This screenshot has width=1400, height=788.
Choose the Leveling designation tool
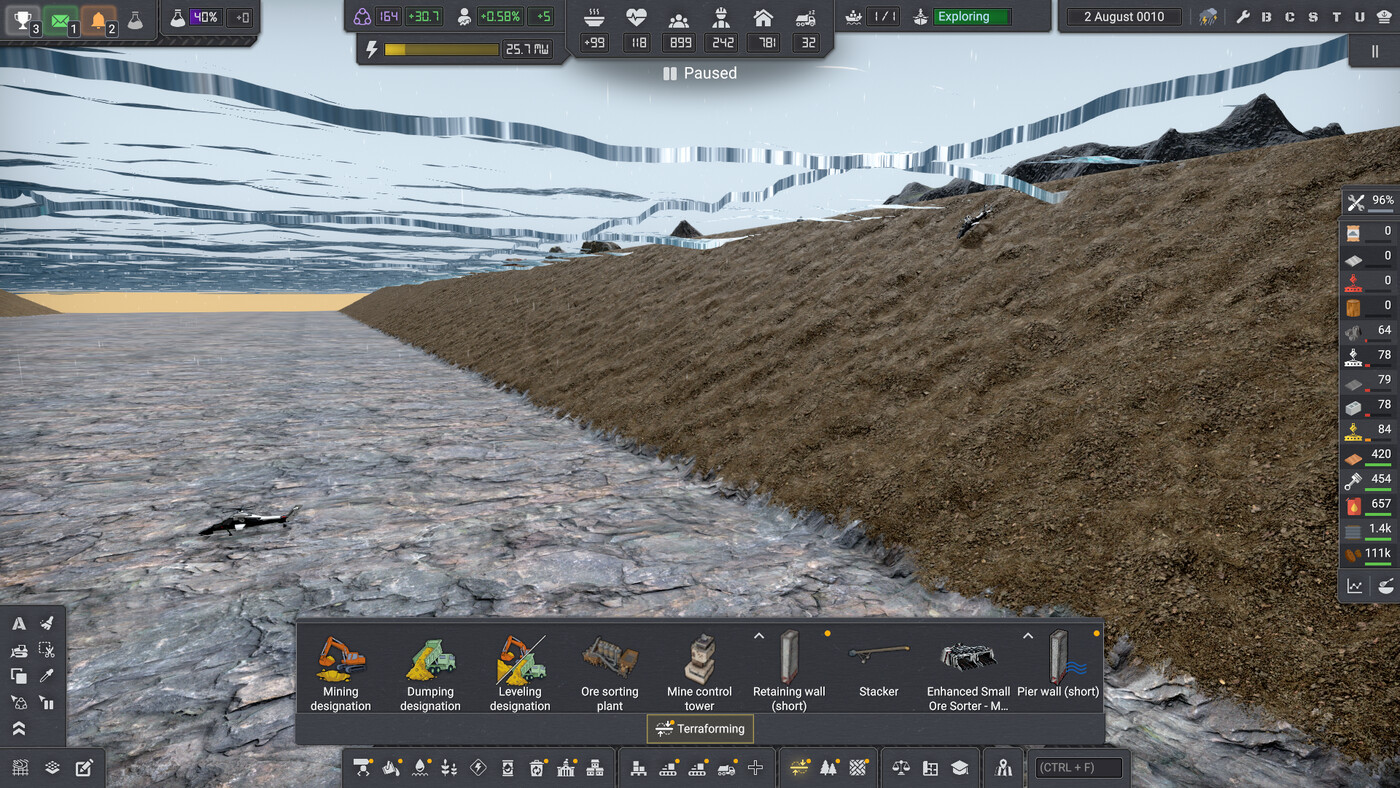520,672
